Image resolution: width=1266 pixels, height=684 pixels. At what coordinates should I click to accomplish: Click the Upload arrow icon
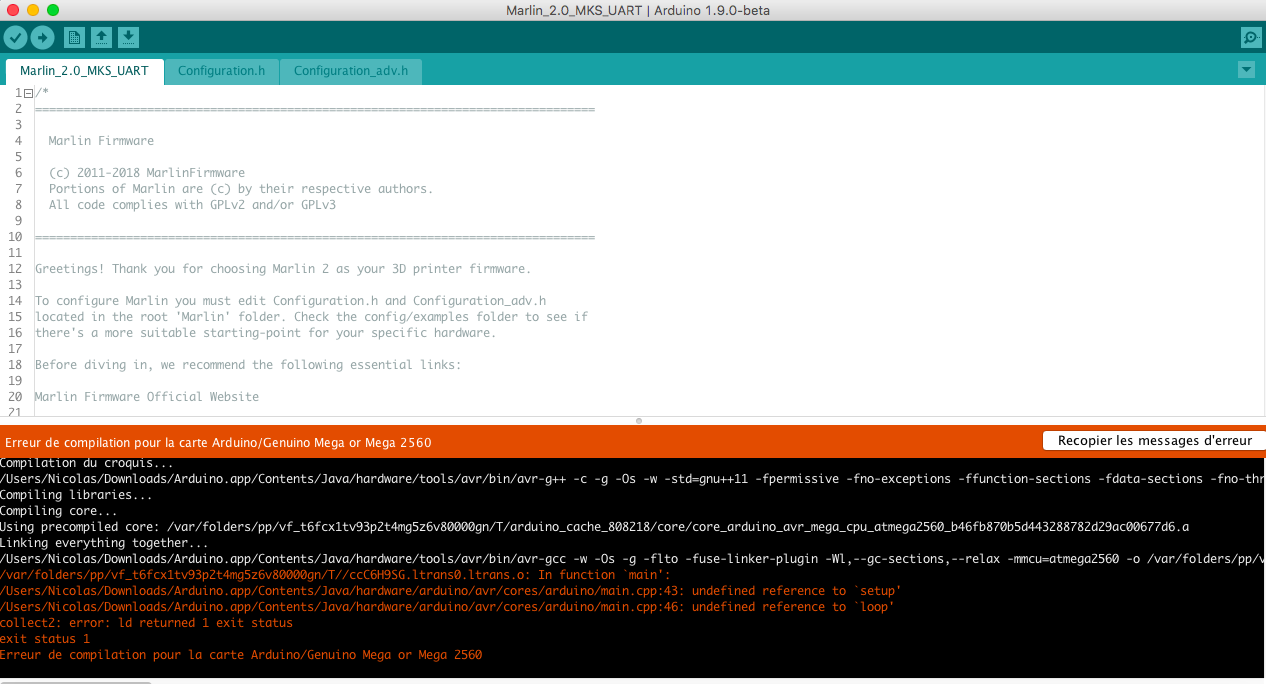(42, 38)
